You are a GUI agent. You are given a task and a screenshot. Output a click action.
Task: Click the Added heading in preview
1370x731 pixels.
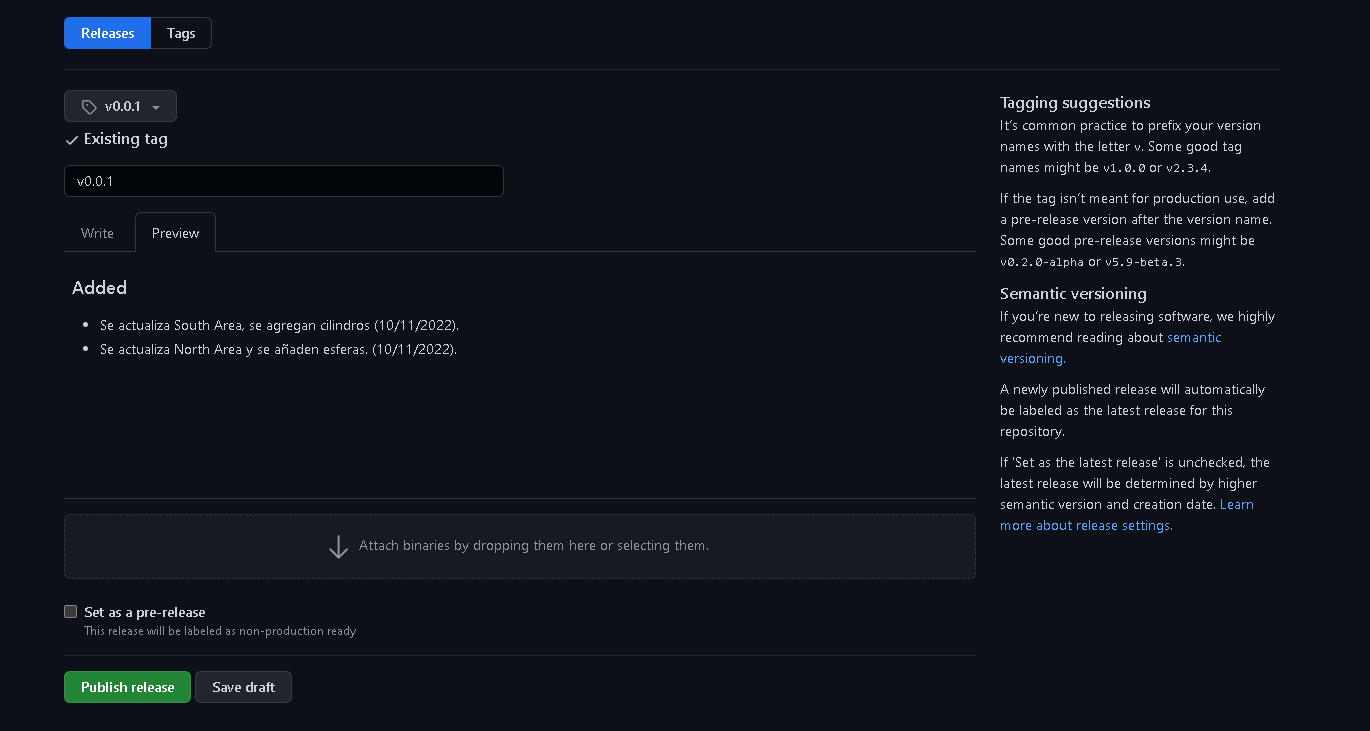[99, 288]
